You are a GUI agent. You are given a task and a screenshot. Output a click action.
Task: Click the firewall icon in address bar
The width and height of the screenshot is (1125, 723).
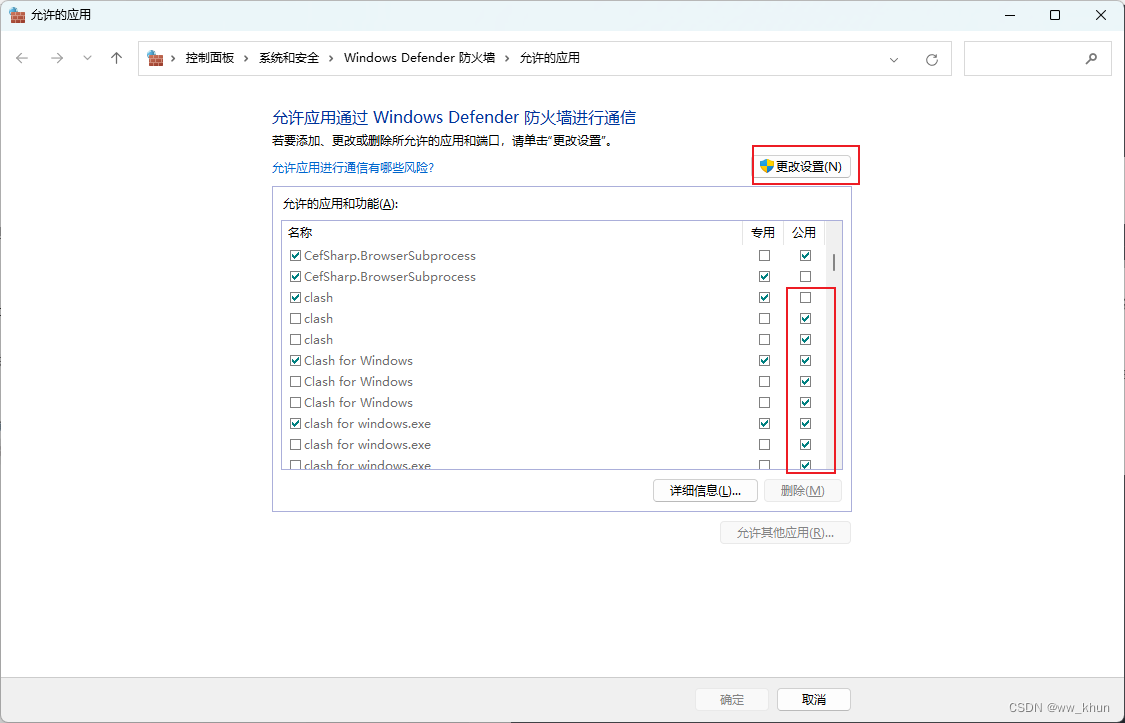155,58
